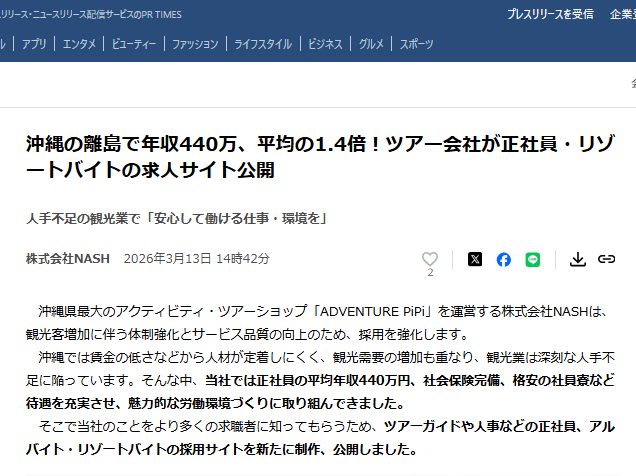Switch to the ビジネス category
The width and height of the screenshot is (636, 476).
325,44
